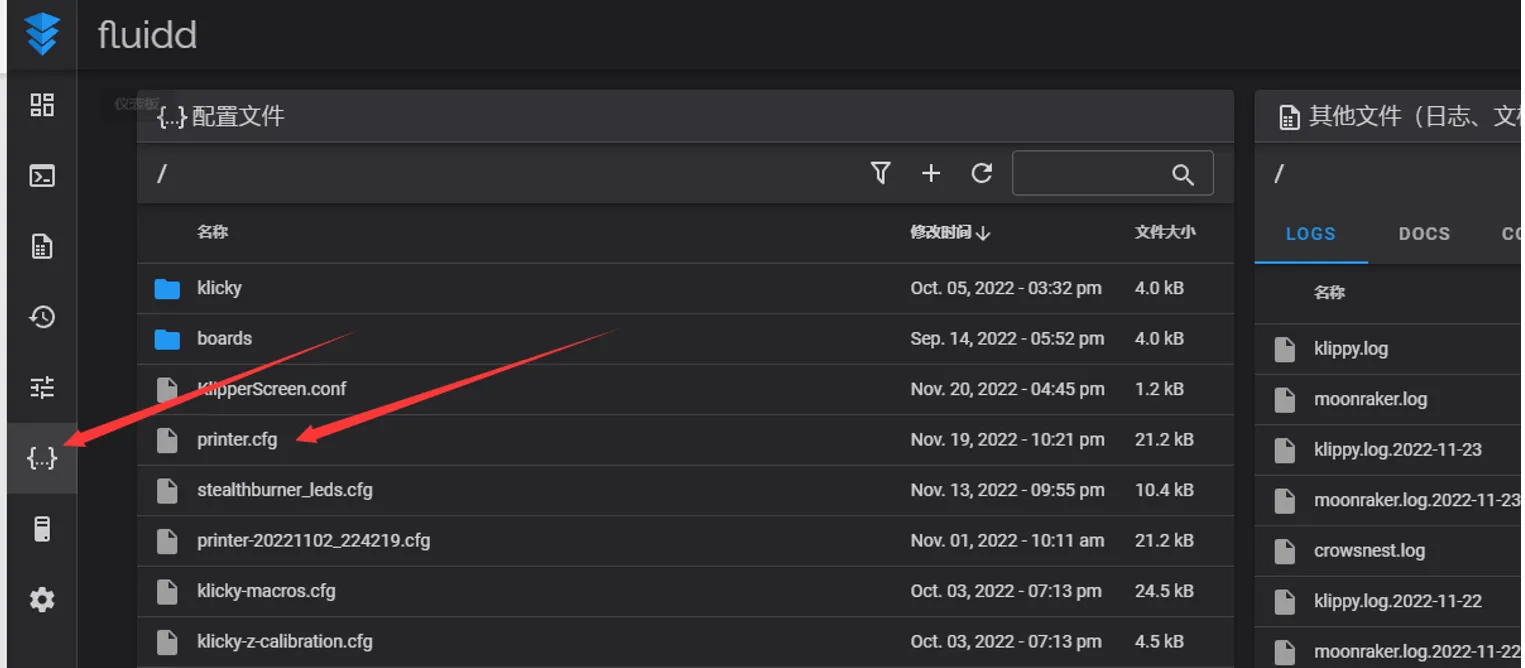Open the System page icon
This screenshot has width=1525, height=668.
point(42,529)
